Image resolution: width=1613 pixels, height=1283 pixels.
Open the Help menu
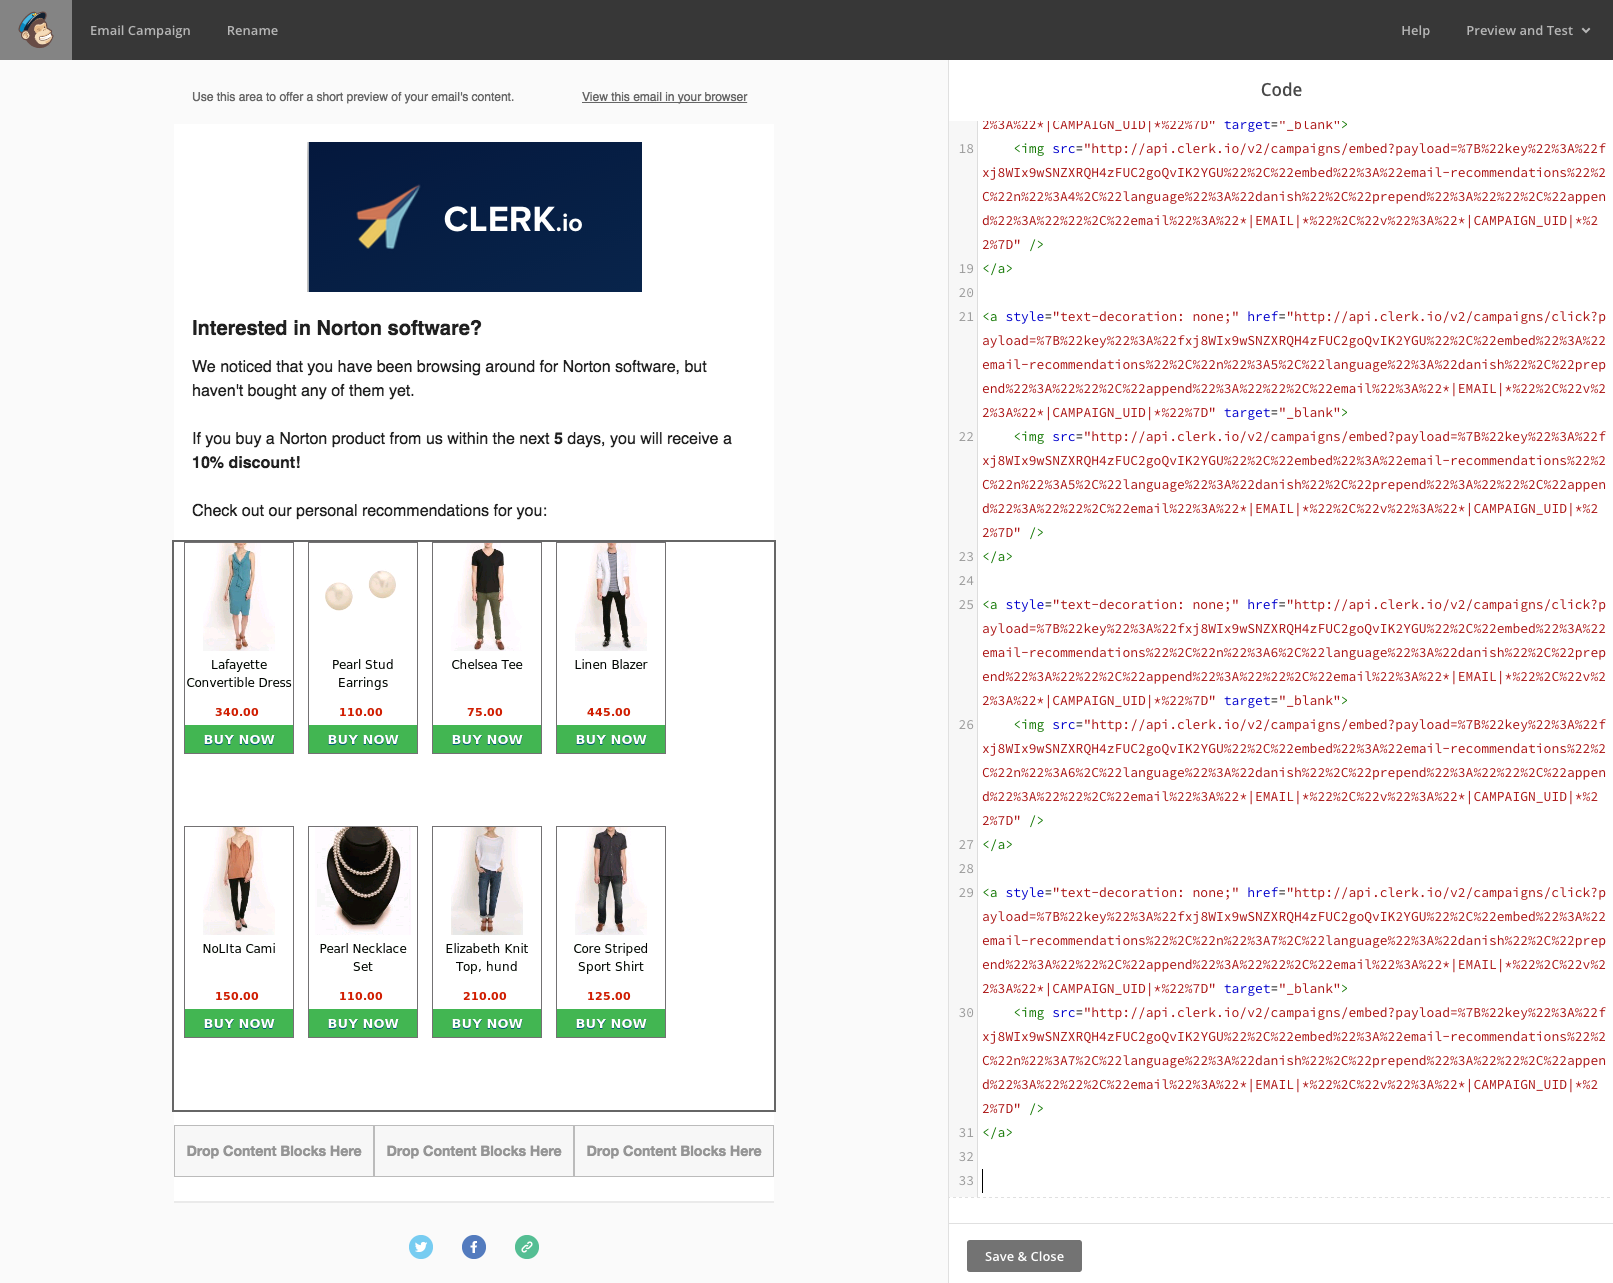point(1415,30)
